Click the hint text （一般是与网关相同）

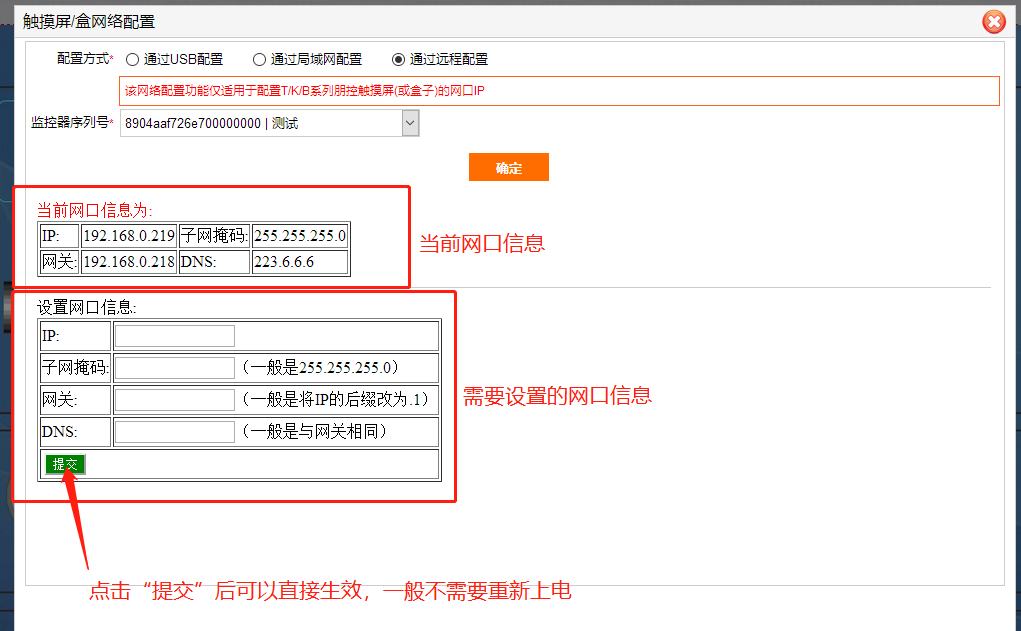[313, 432]
